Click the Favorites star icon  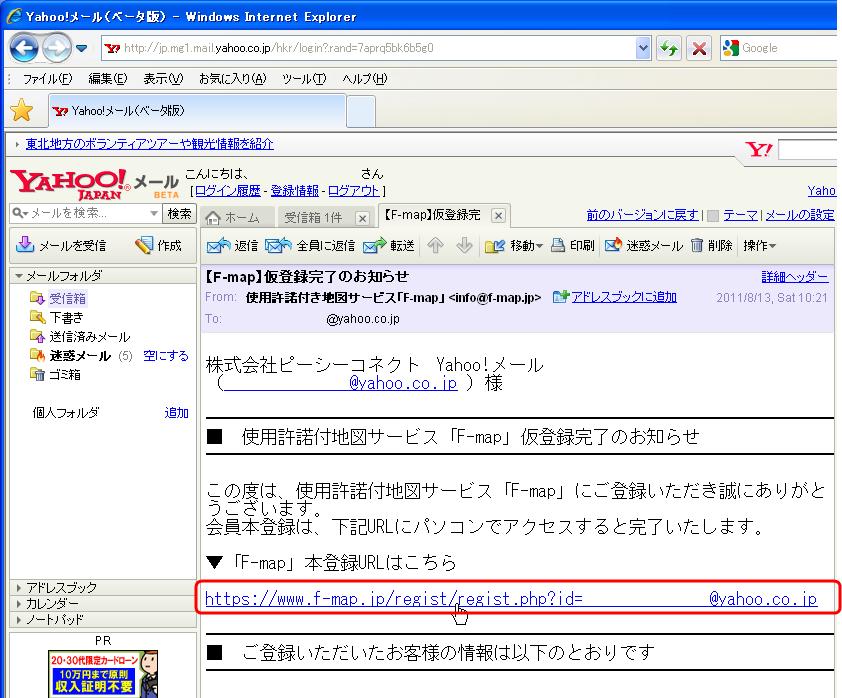[22, 110]
